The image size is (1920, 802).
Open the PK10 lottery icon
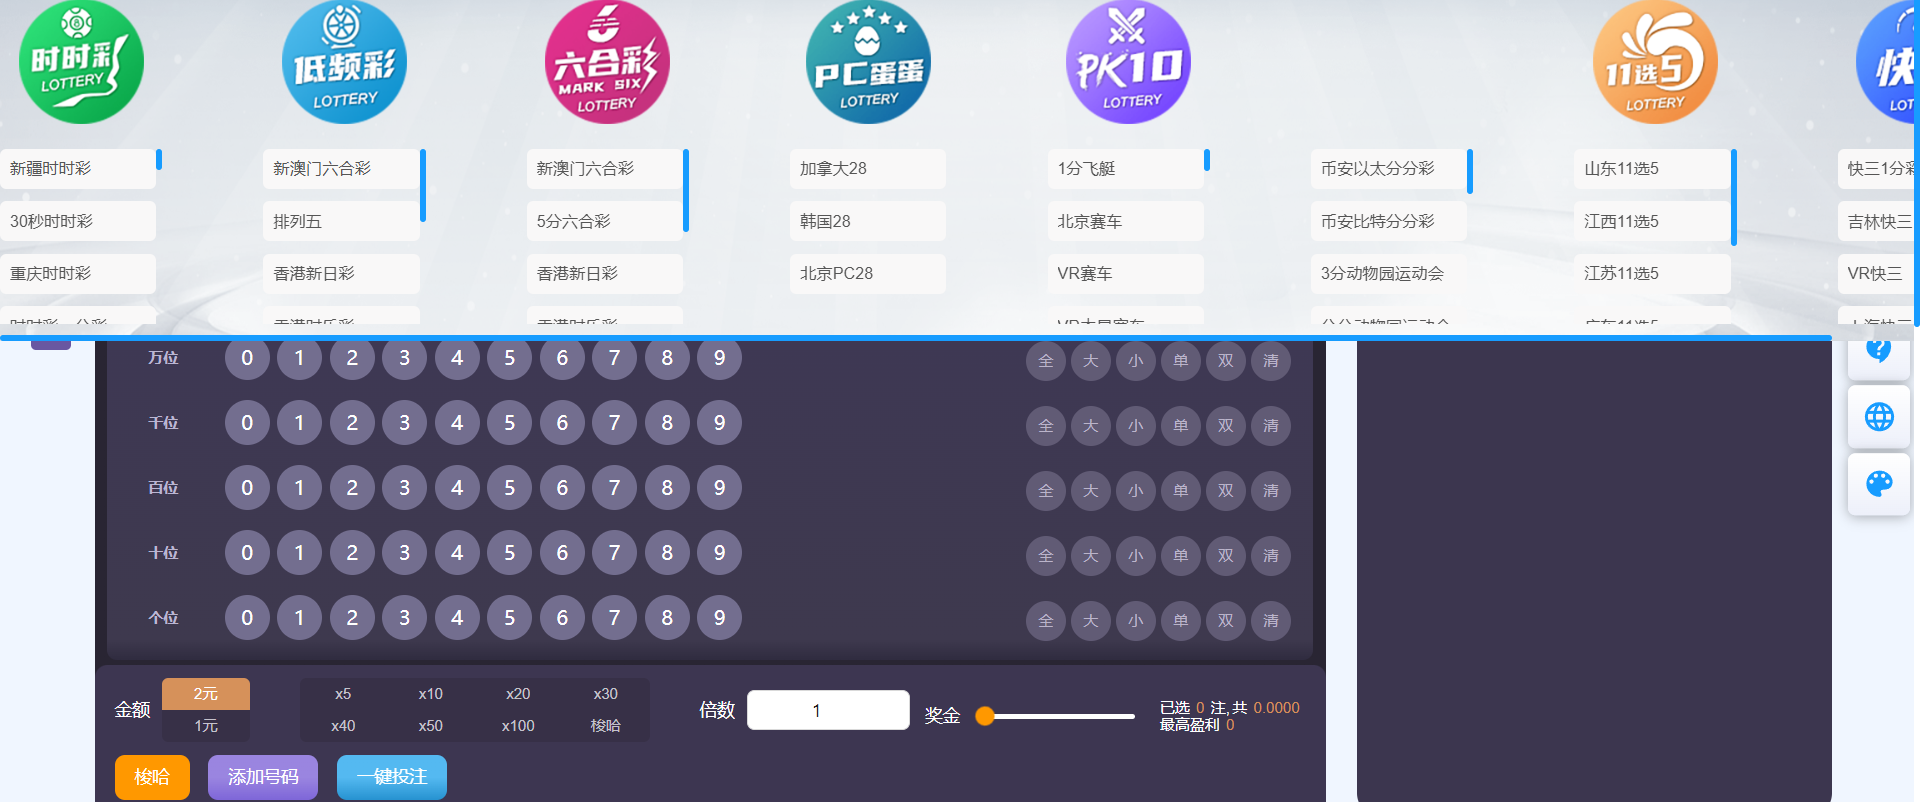click(1128, 62)
